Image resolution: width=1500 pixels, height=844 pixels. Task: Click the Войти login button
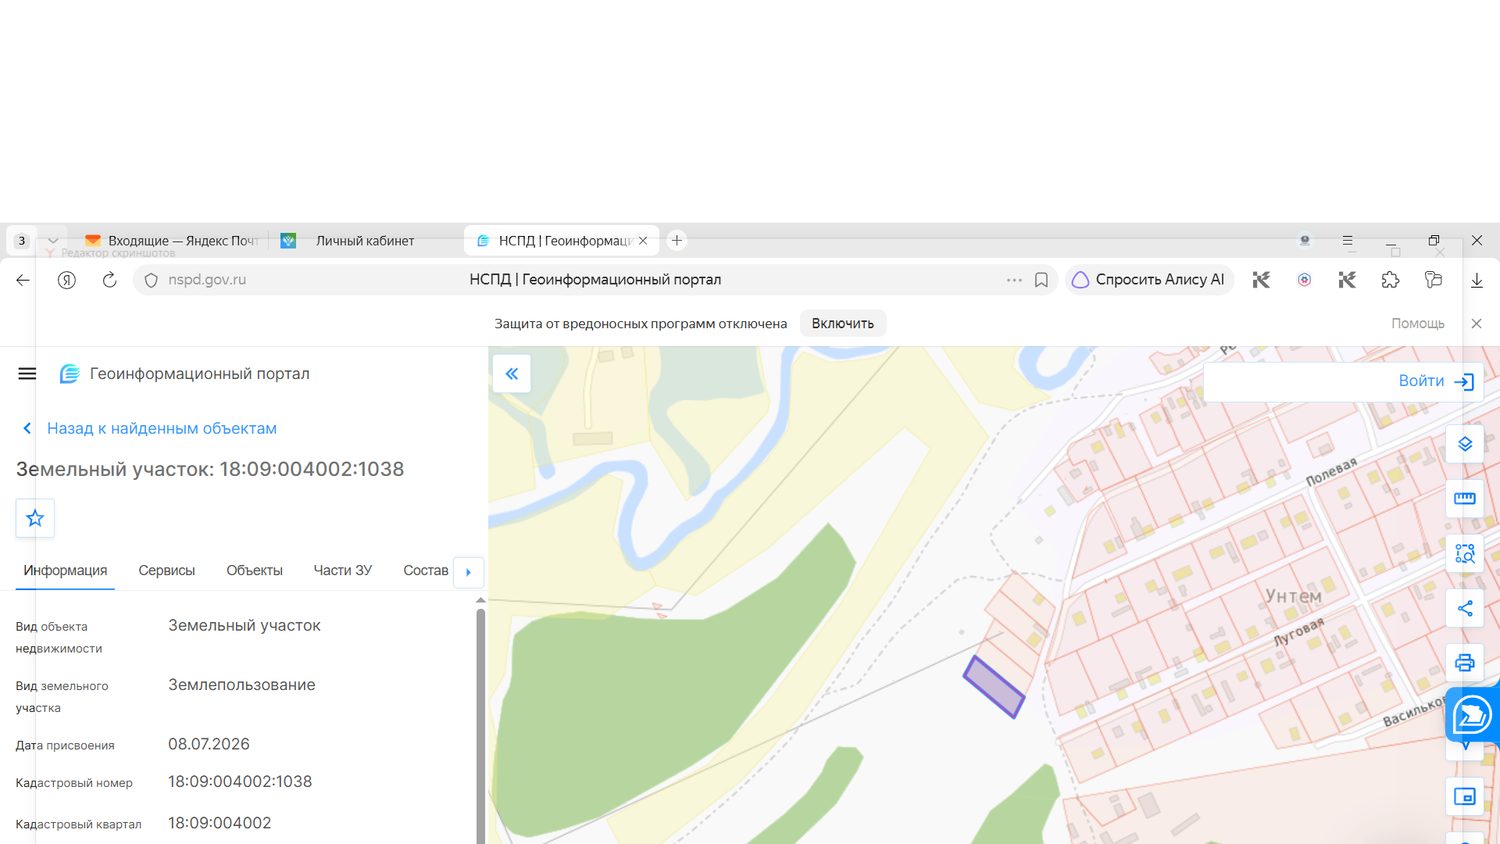tap(1436, 381)
